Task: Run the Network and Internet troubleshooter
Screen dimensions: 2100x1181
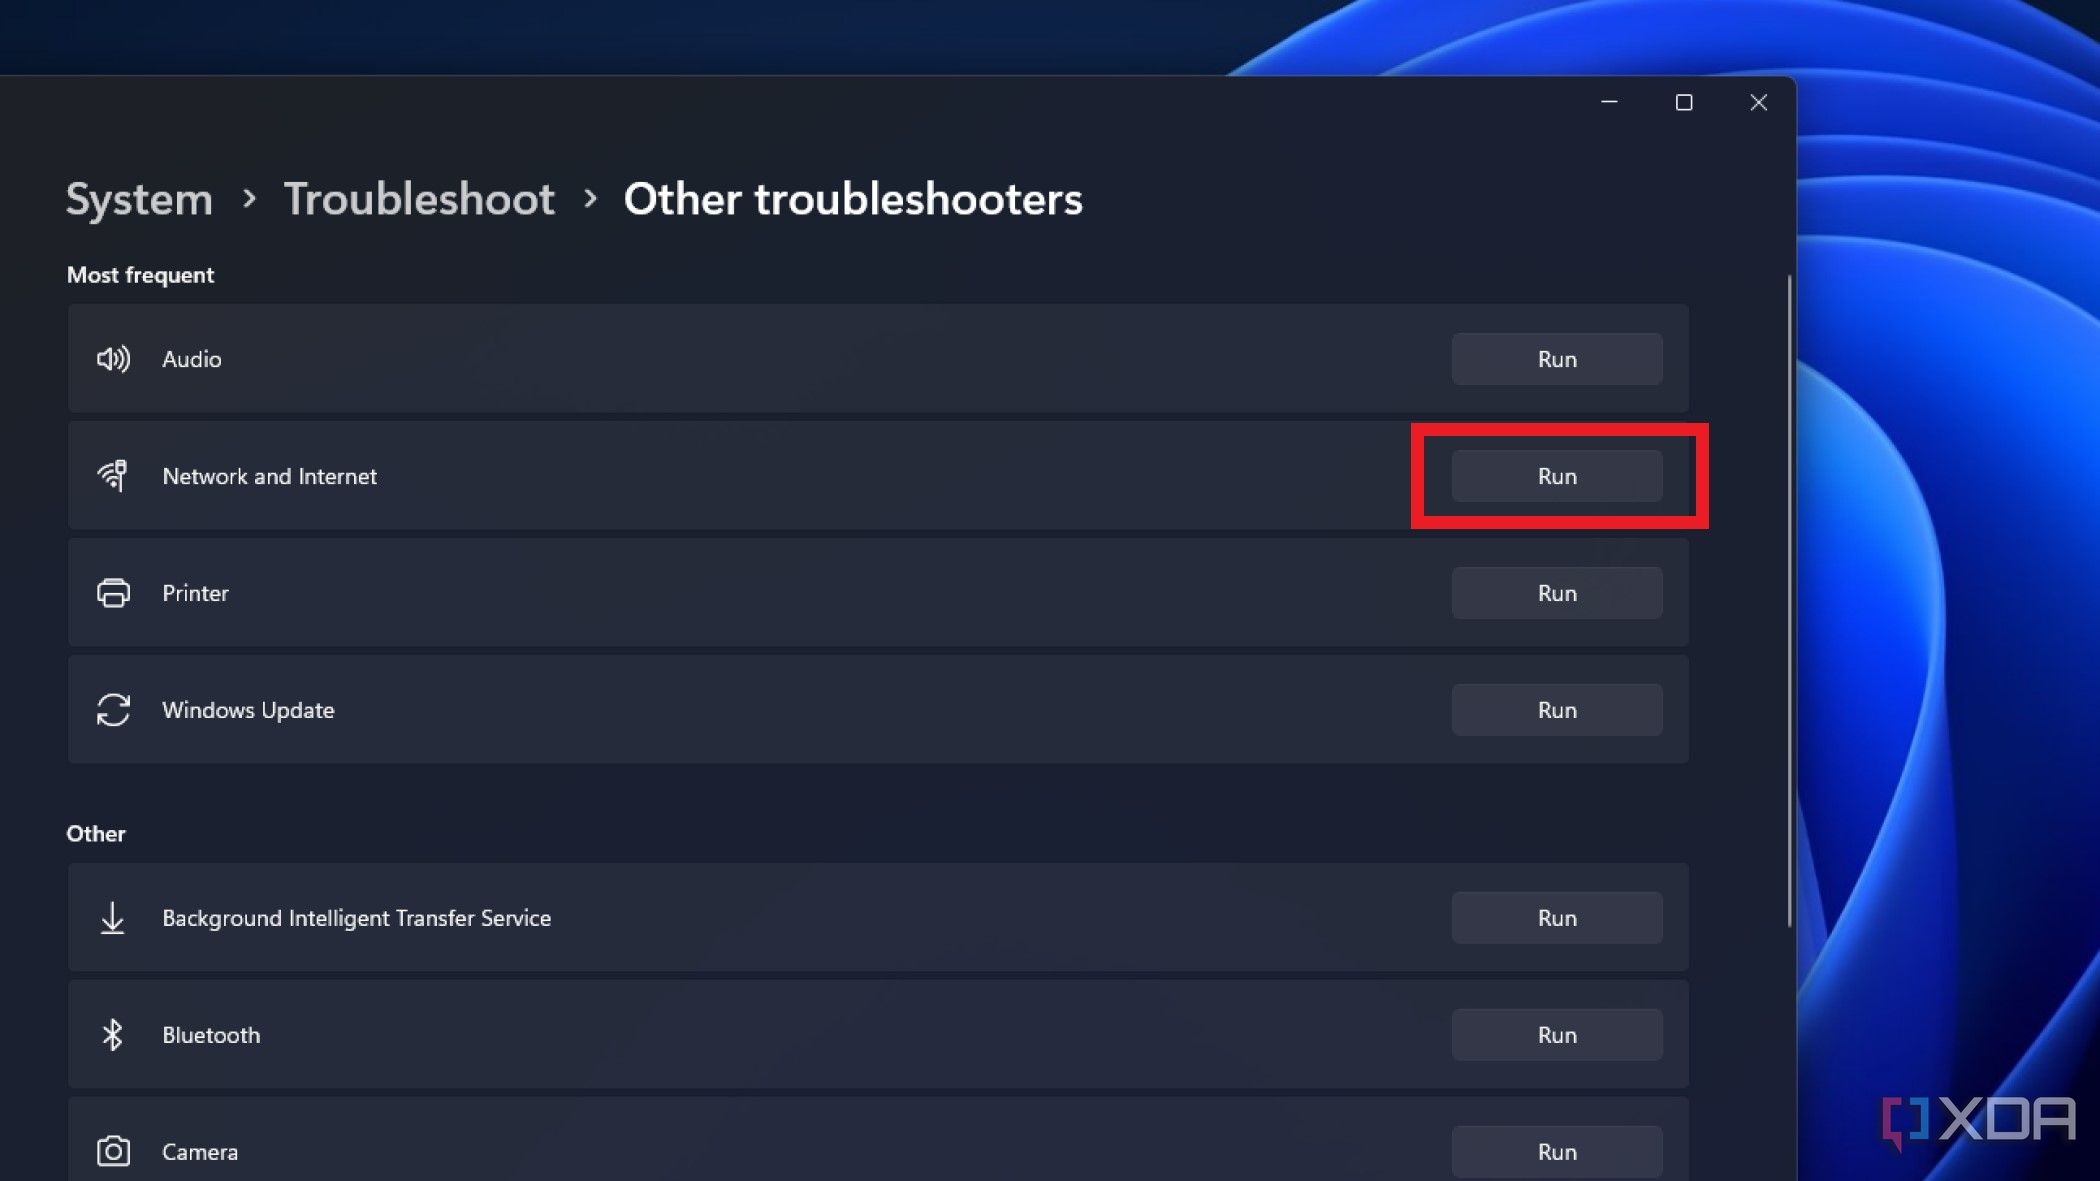Action: coord(1558,476)
